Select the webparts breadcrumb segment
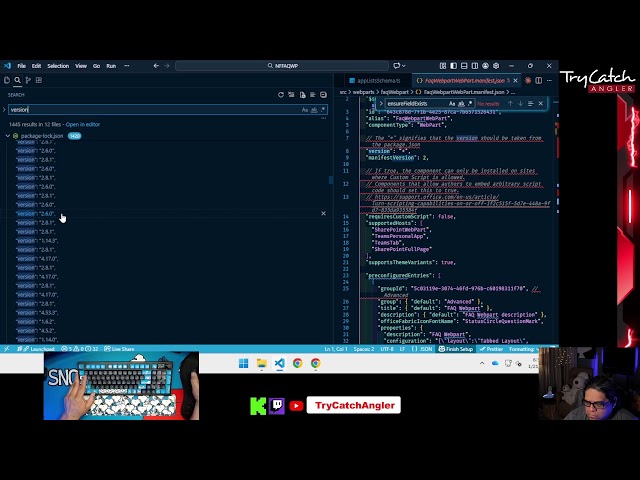 [364, 92]
